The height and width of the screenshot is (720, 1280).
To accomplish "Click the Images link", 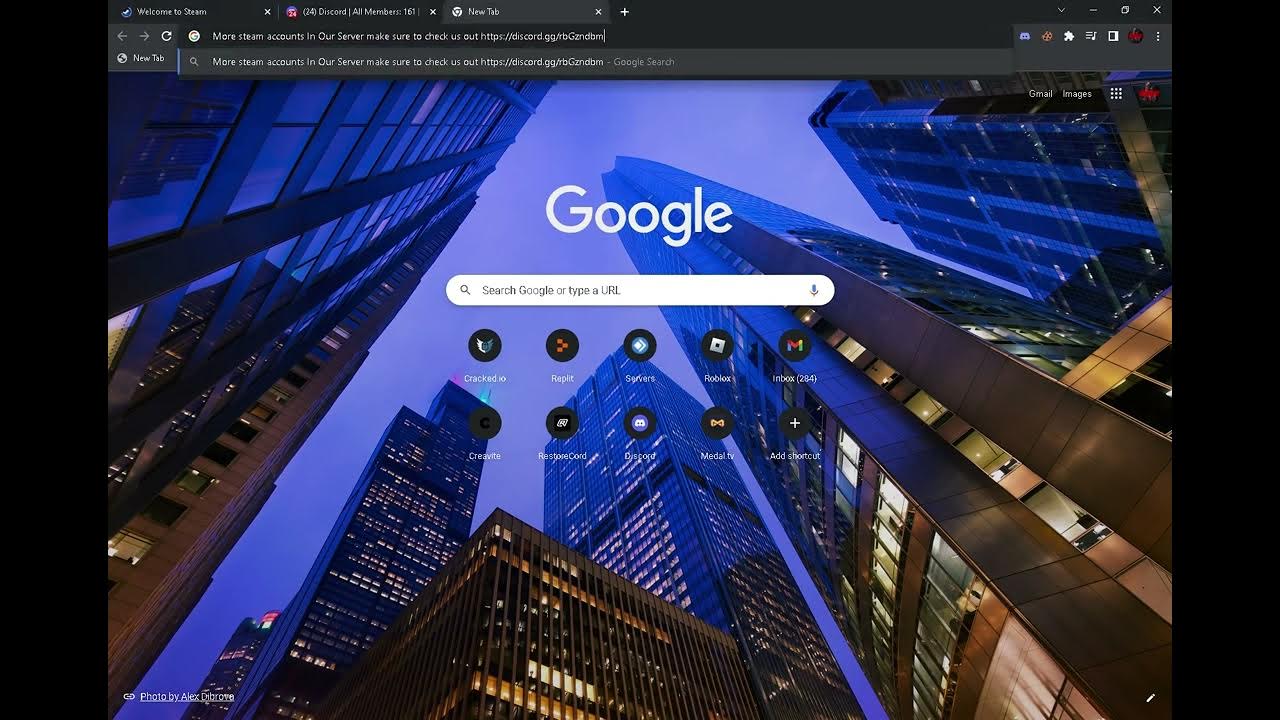I will point(1077,94).
